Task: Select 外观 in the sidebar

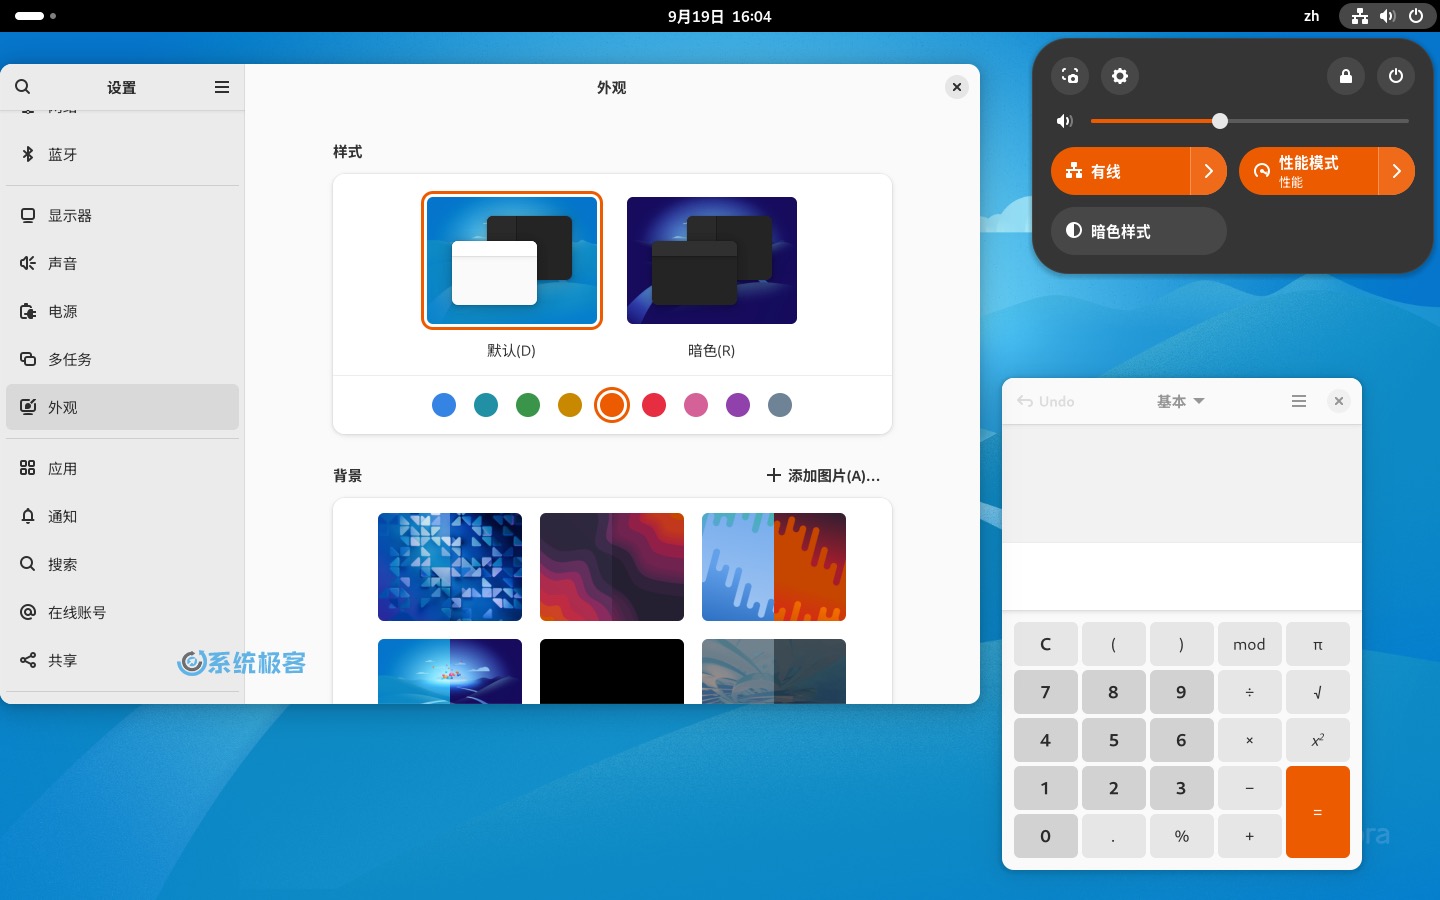Action: [x=122, y=407]
